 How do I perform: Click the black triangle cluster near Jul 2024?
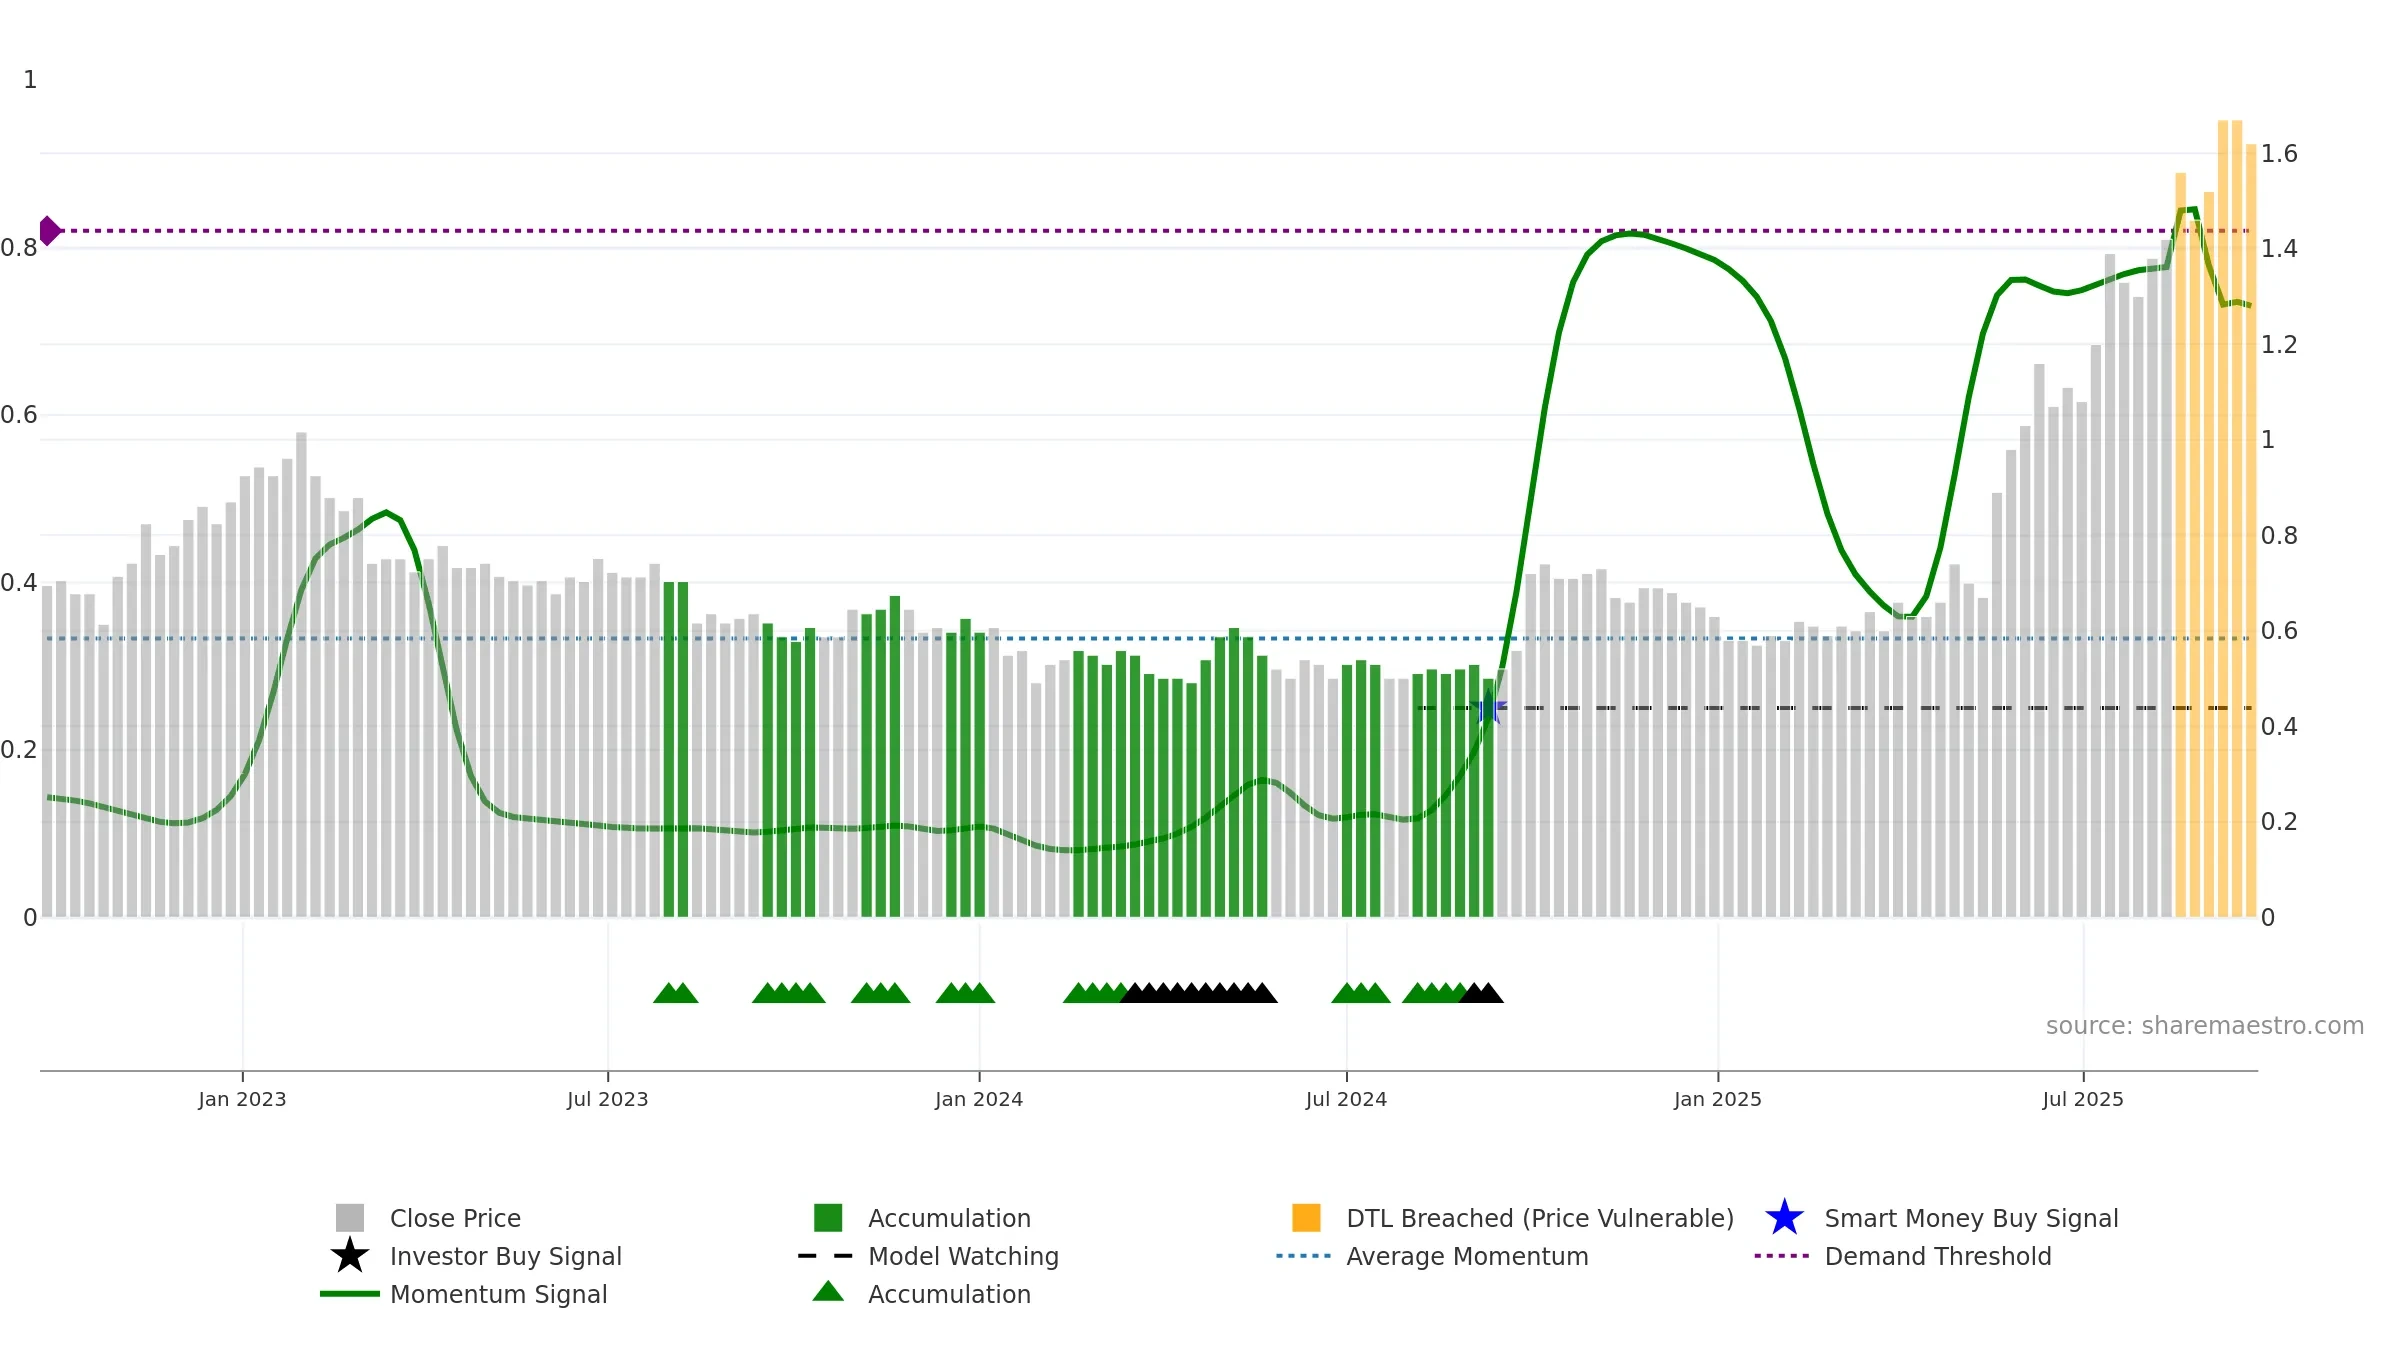[1199, 993]
